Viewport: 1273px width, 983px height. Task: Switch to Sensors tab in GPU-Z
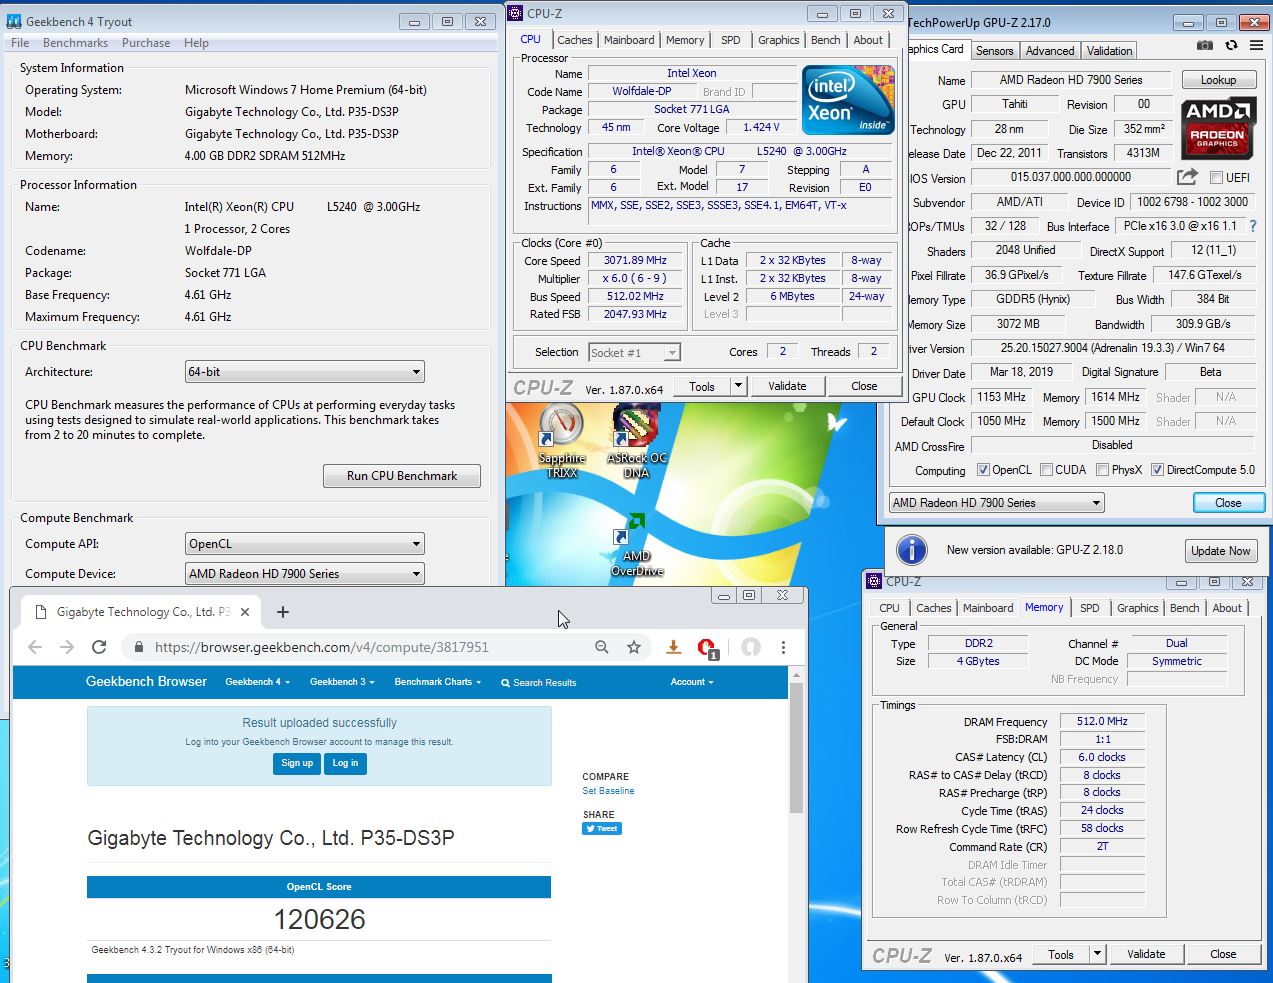995,51
